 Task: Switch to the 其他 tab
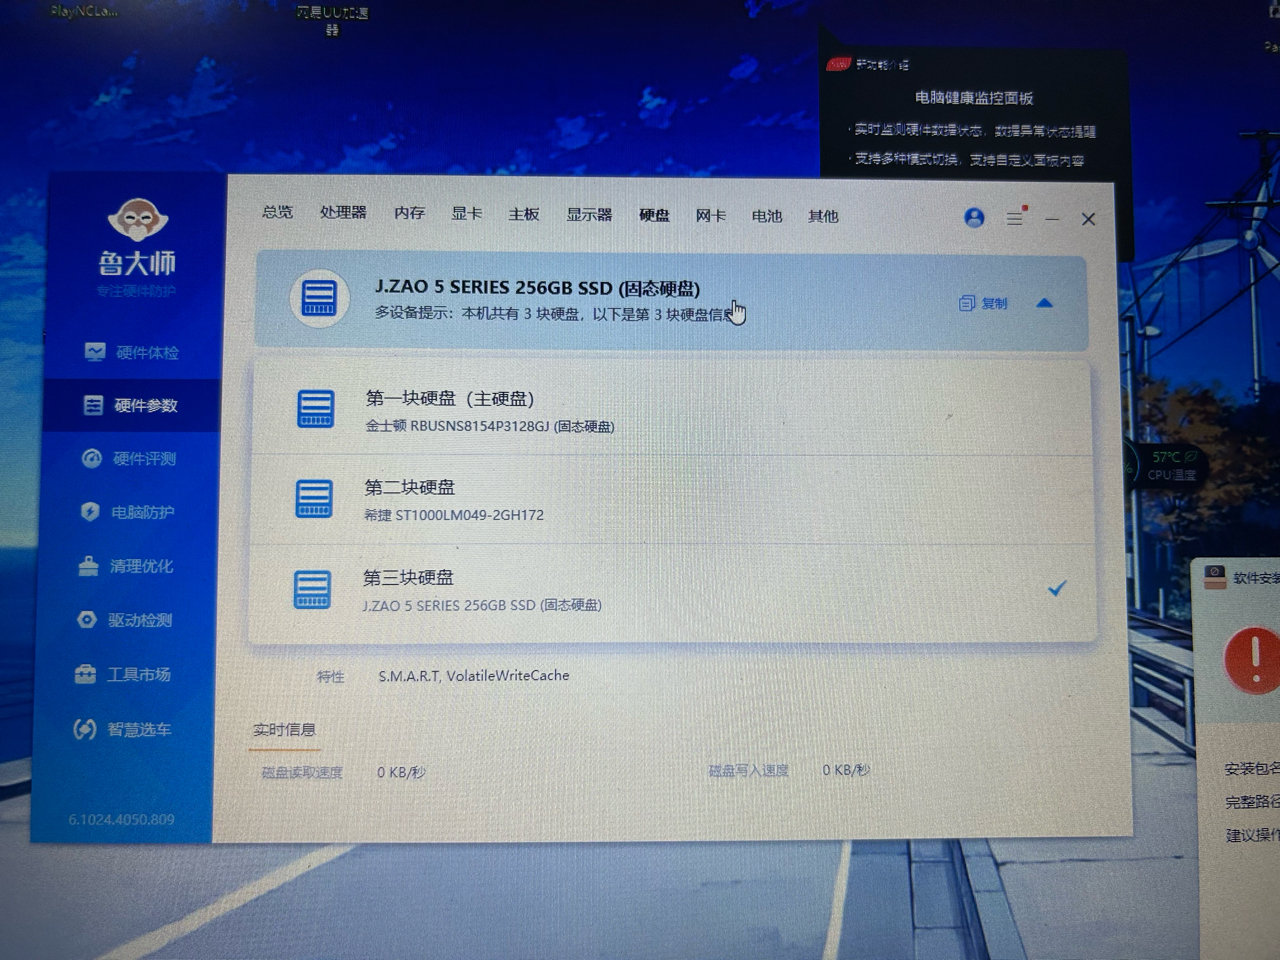coord(823,216)
